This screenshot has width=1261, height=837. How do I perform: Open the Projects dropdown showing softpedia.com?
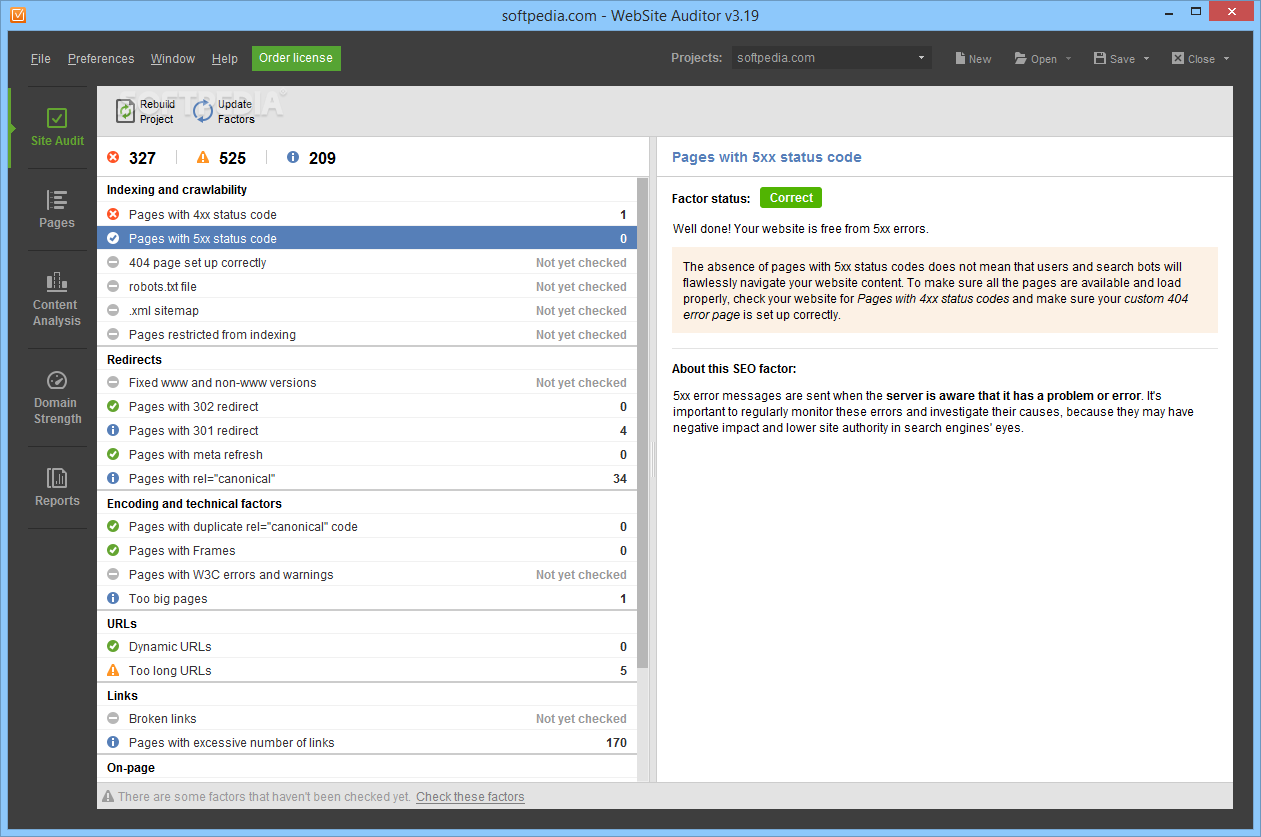click(x=831, y=58)
